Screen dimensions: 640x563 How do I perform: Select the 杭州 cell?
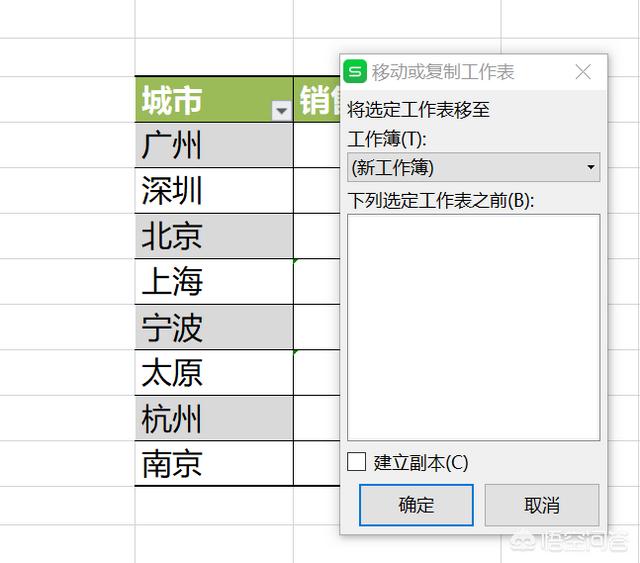click(214, 418)
